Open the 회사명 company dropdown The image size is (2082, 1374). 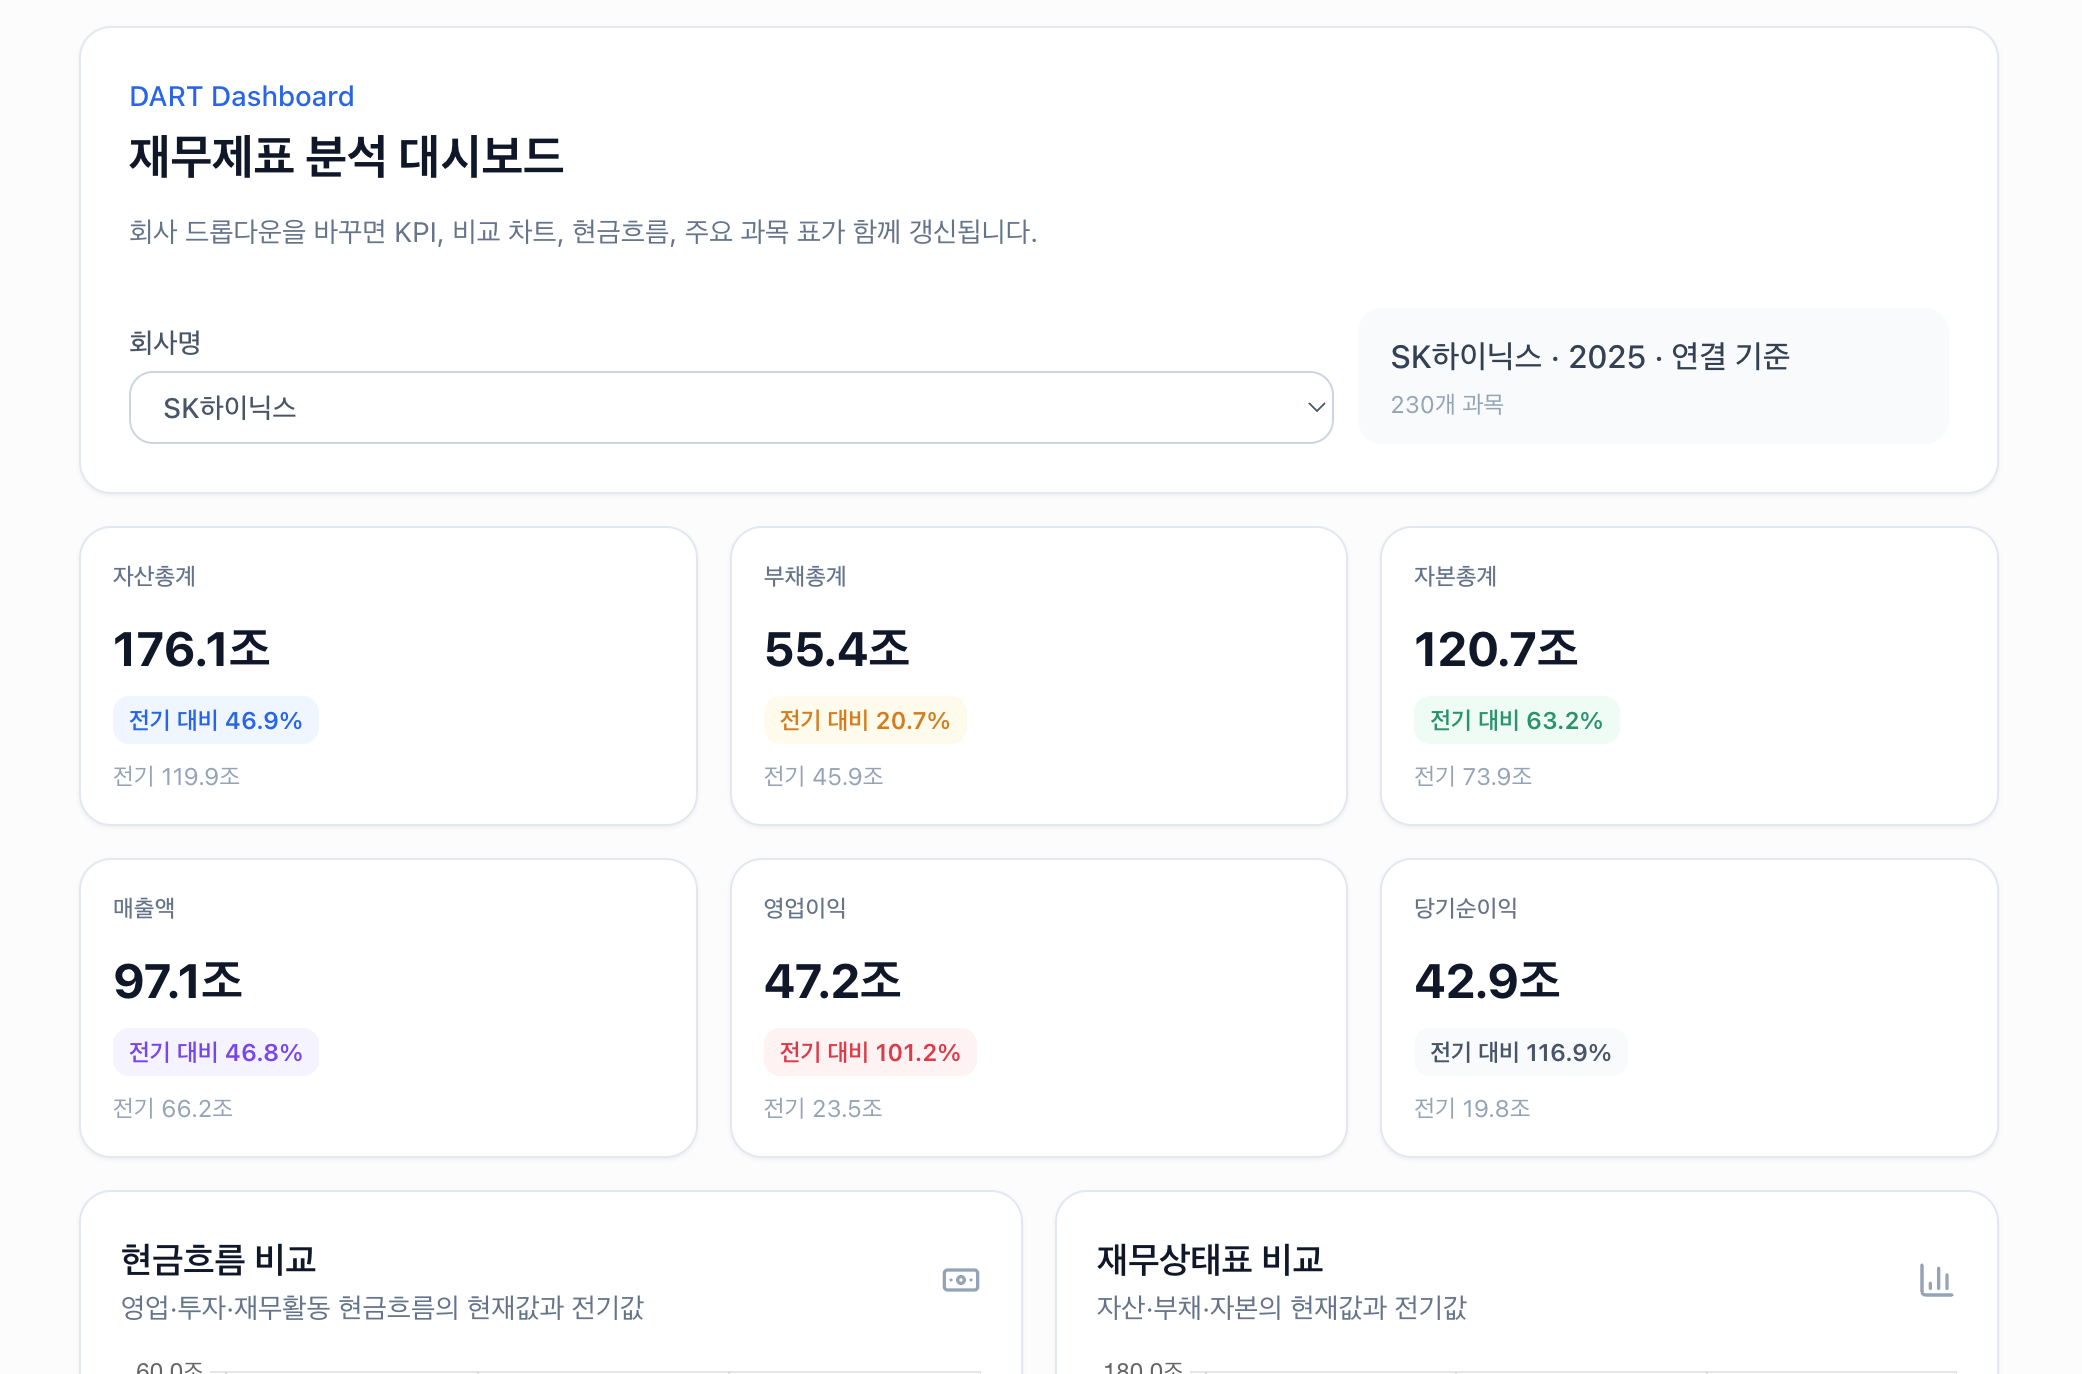point(730,408)
